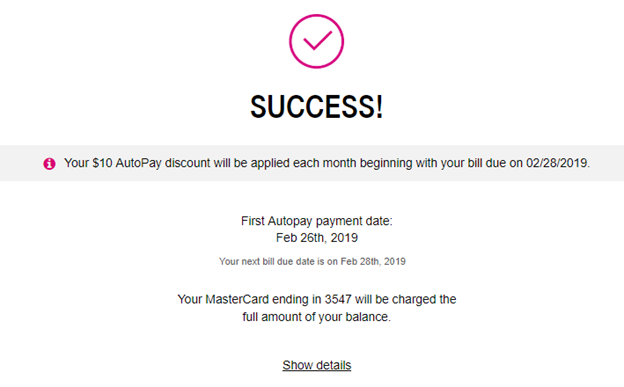The width and height of the screenshot is (624, 387).
Task: Click 'full amount of your balance' line
Action: pyautogui.click(x=317, y=317)
